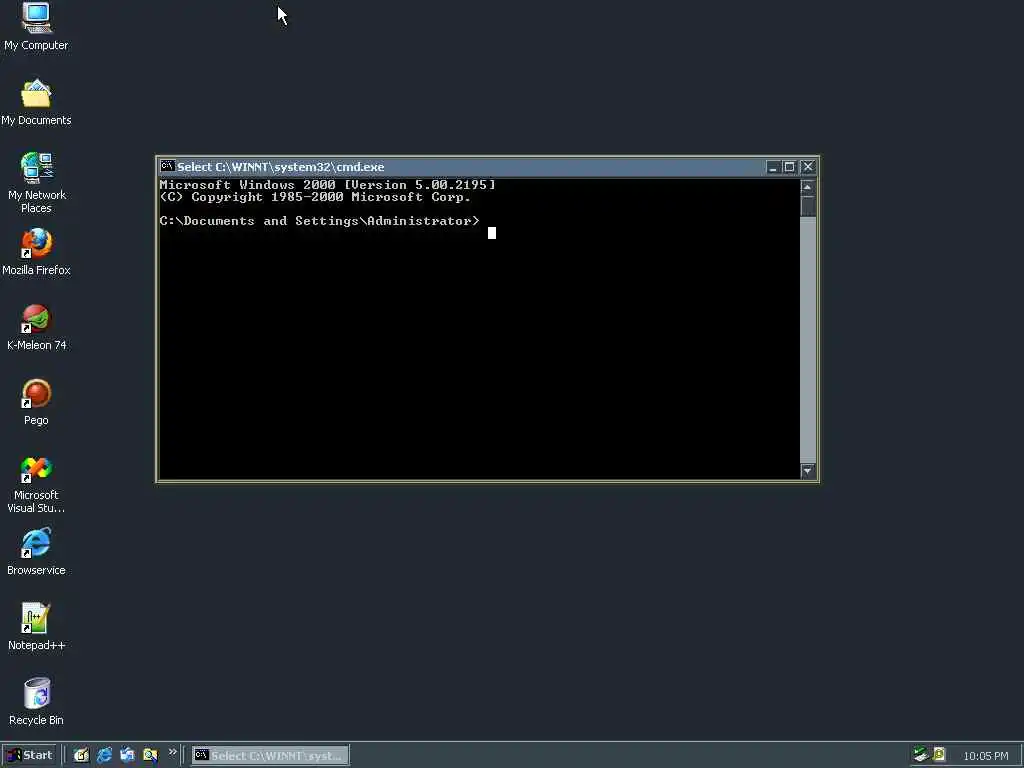Open the Start menu
This screenshot has width=1024, height=768.
[30, 755]
